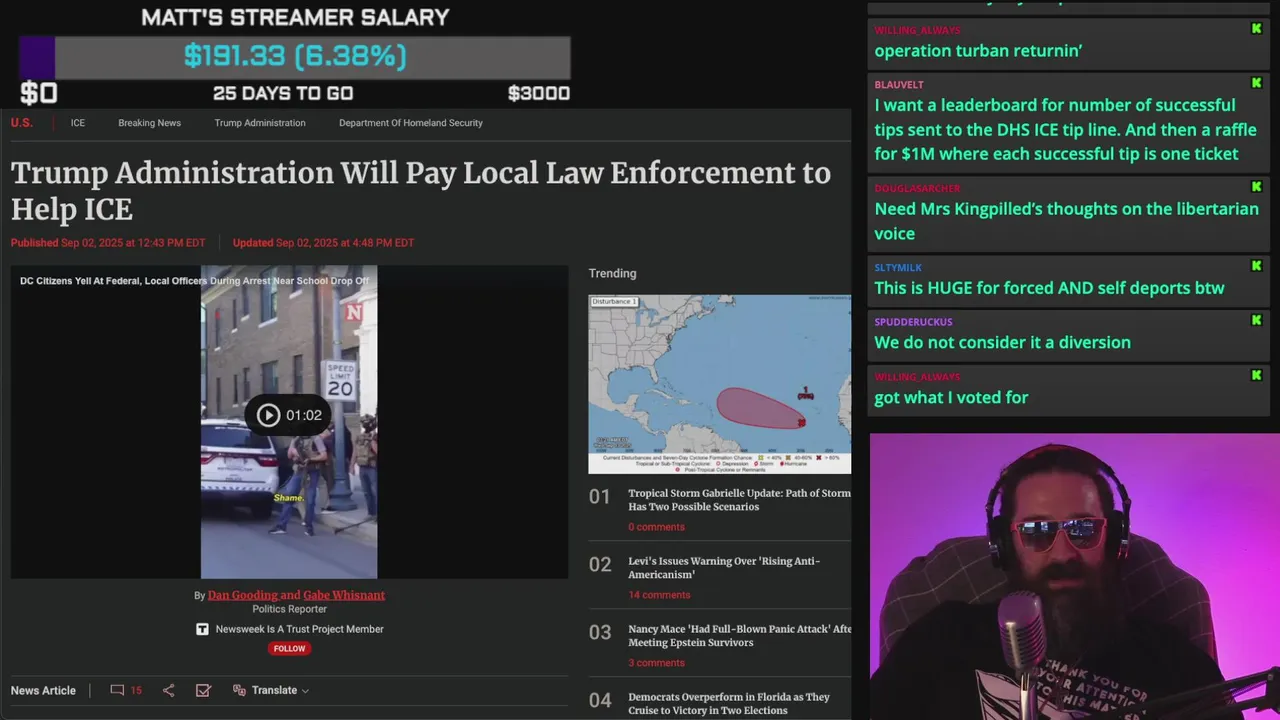This screenshot has height=720, width=1280.
Task: Click the Published Sep 02, 2025 timestamp
Action: 108,242
